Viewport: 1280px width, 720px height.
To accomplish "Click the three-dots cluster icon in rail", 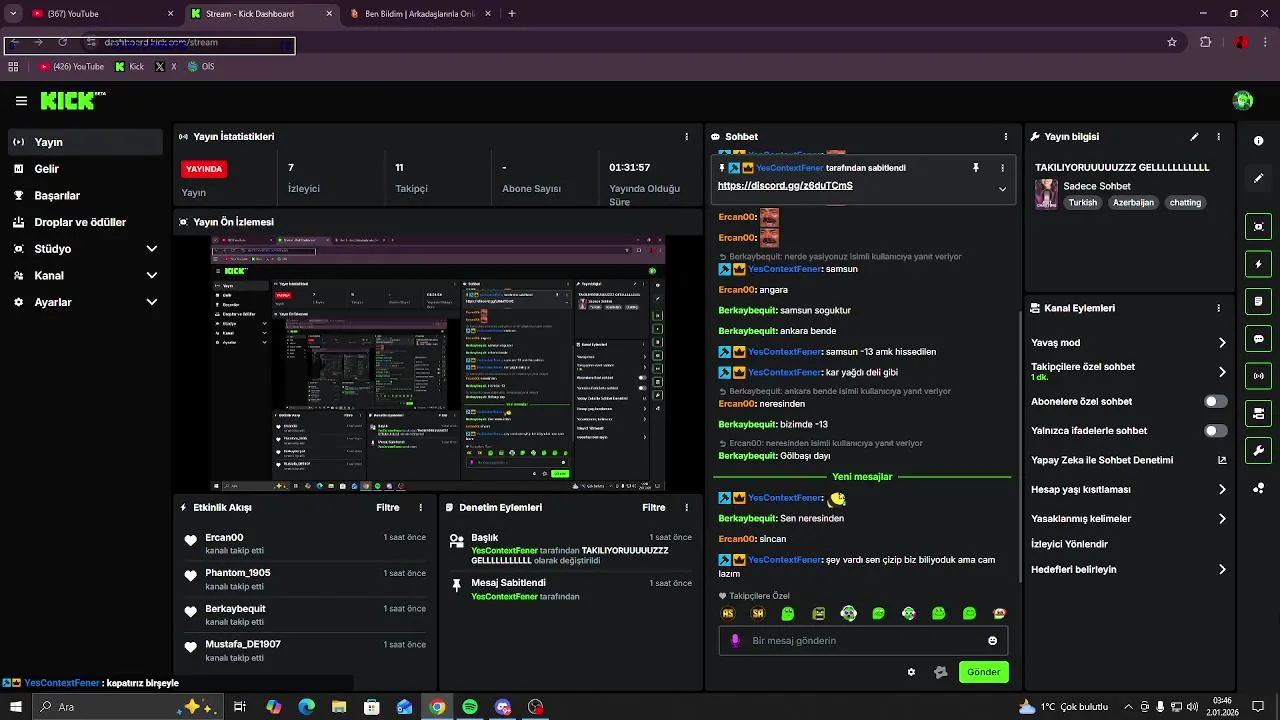I will pos(1259,488).
